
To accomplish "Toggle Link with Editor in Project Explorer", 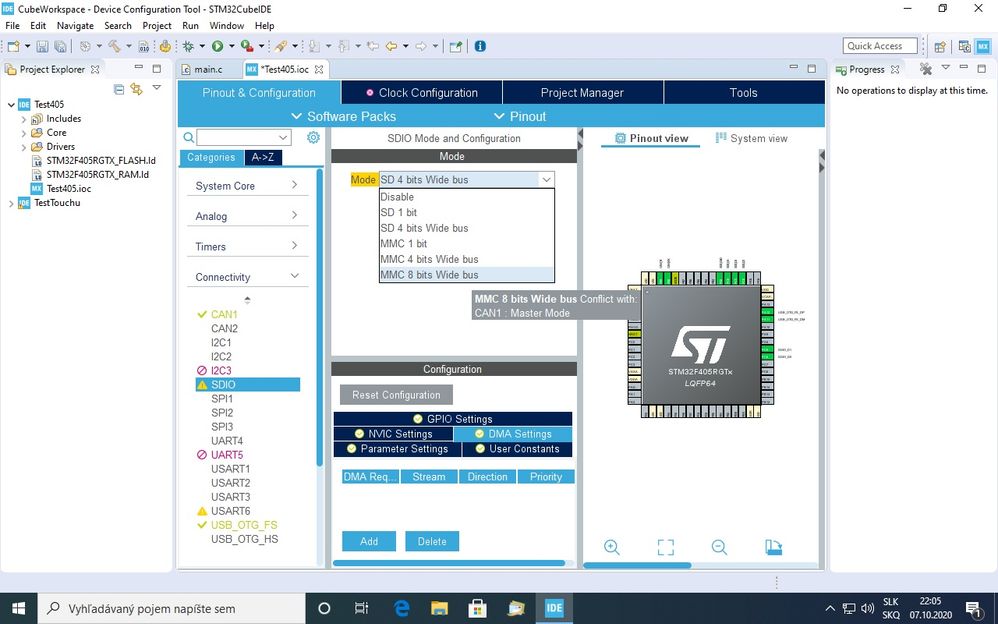I will (136, 89).
